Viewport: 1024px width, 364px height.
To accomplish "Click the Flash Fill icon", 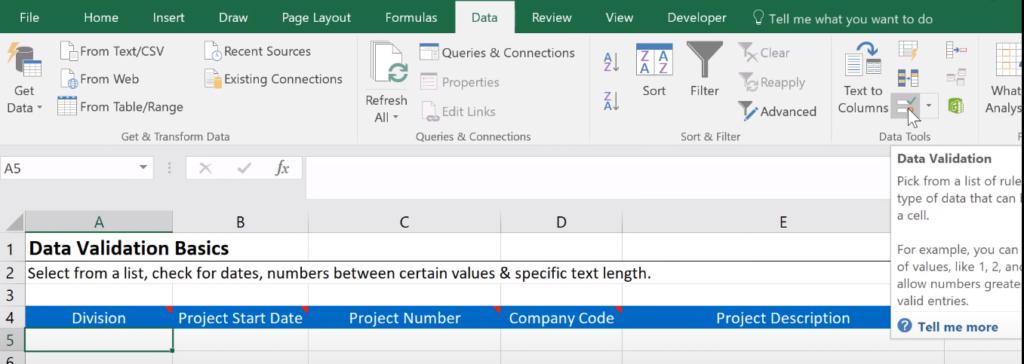I will tap(908, 50).
